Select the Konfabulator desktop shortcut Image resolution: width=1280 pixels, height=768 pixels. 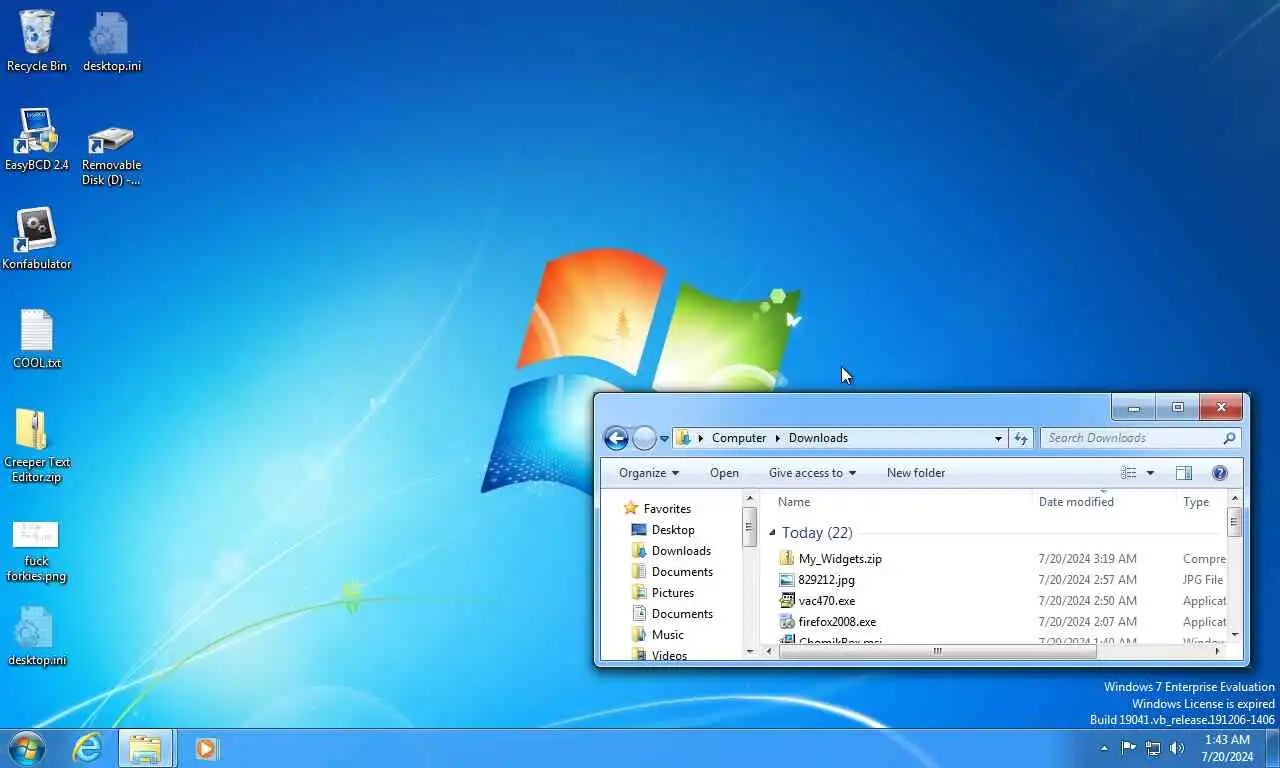click(x=37, y=239)
